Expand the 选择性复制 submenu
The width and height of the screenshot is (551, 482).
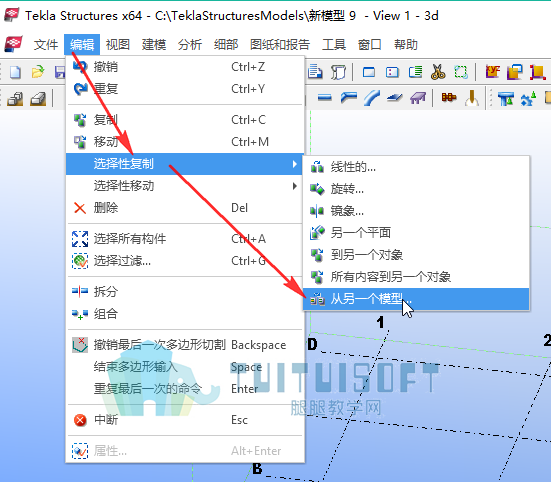coord(185,164)
